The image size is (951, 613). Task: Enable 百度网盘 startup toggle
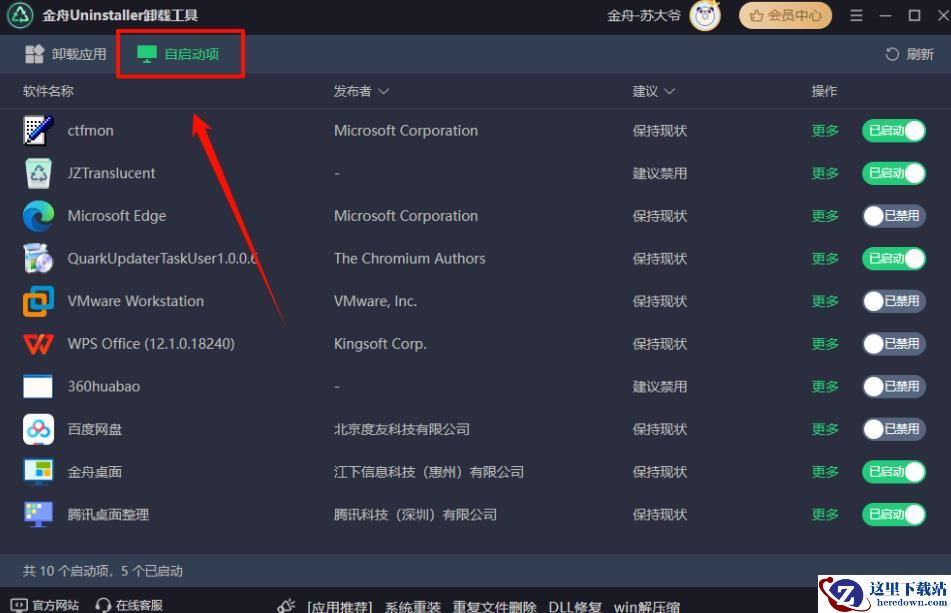coord(894,429)
